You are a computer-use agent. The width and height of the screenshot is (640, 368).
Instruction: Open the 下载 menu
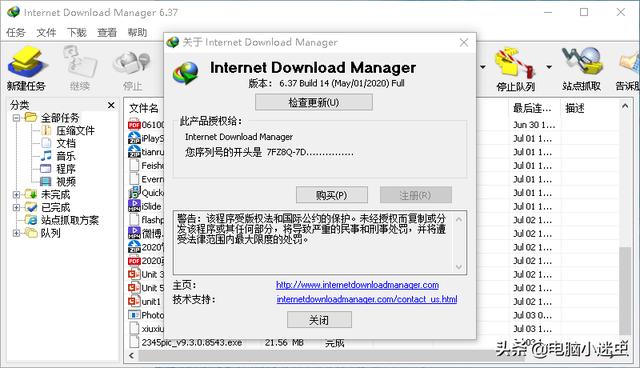77,32
